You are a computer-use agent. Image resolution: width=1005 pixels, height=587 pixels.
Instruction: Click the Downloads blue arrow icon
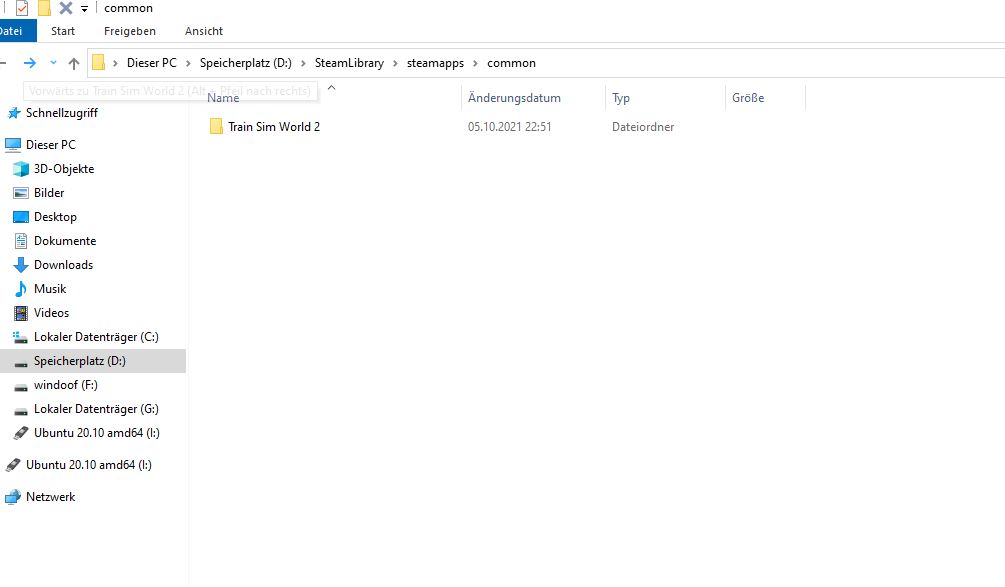21,265
